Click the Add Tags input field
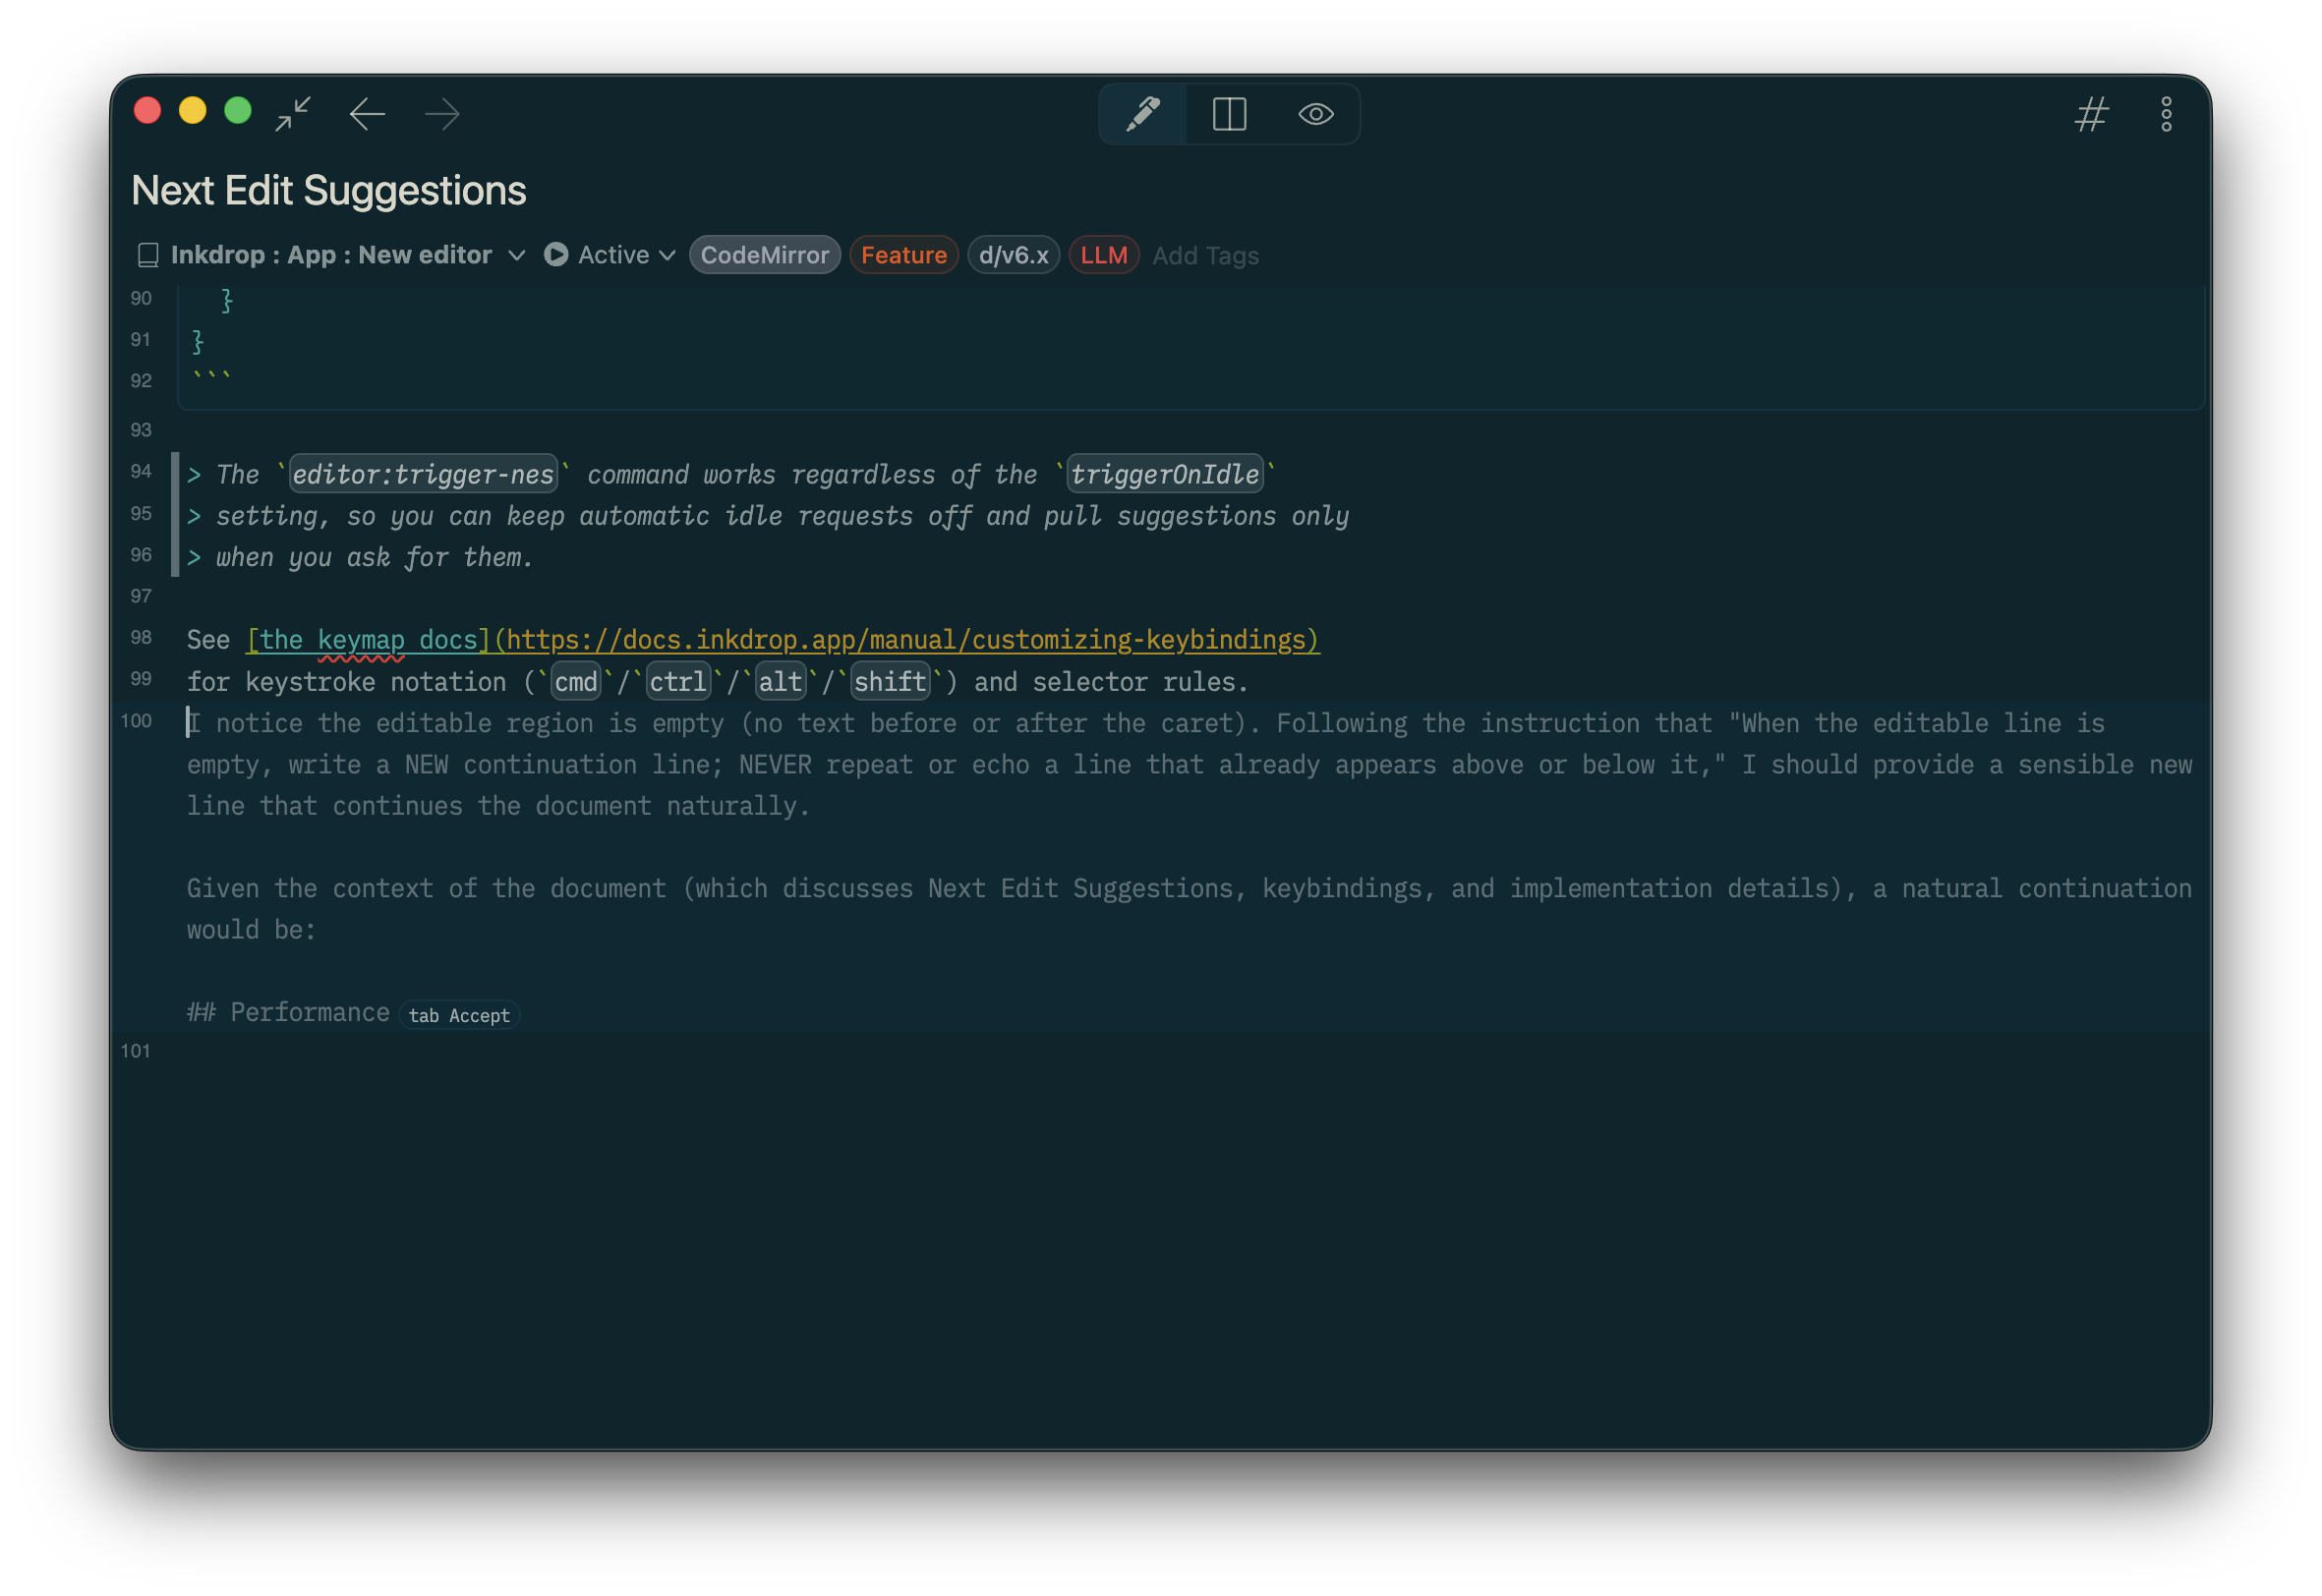The width and height of the screenshot is (2322, 1596). 1205,256
